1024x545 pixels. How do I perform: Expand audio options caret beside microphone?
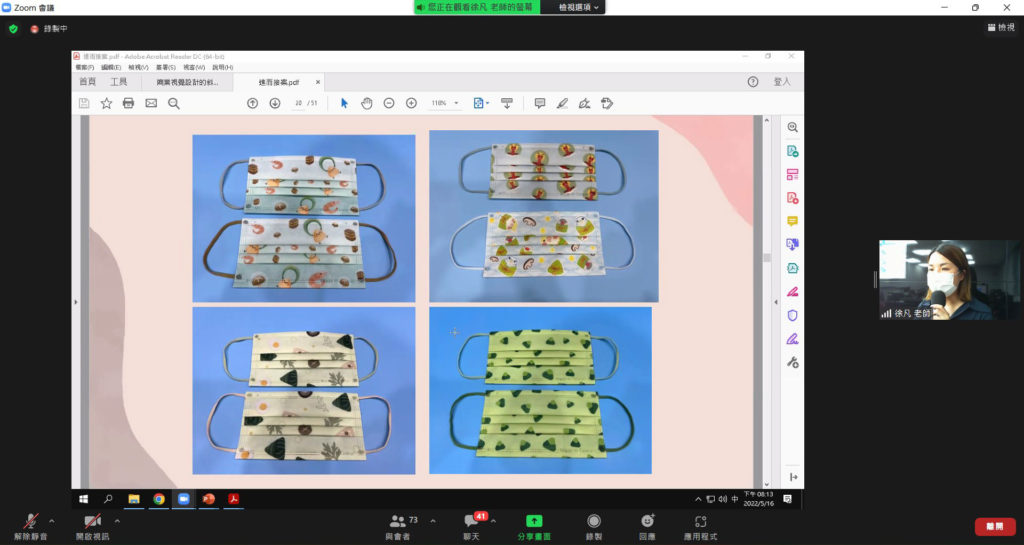click(54, 520)
